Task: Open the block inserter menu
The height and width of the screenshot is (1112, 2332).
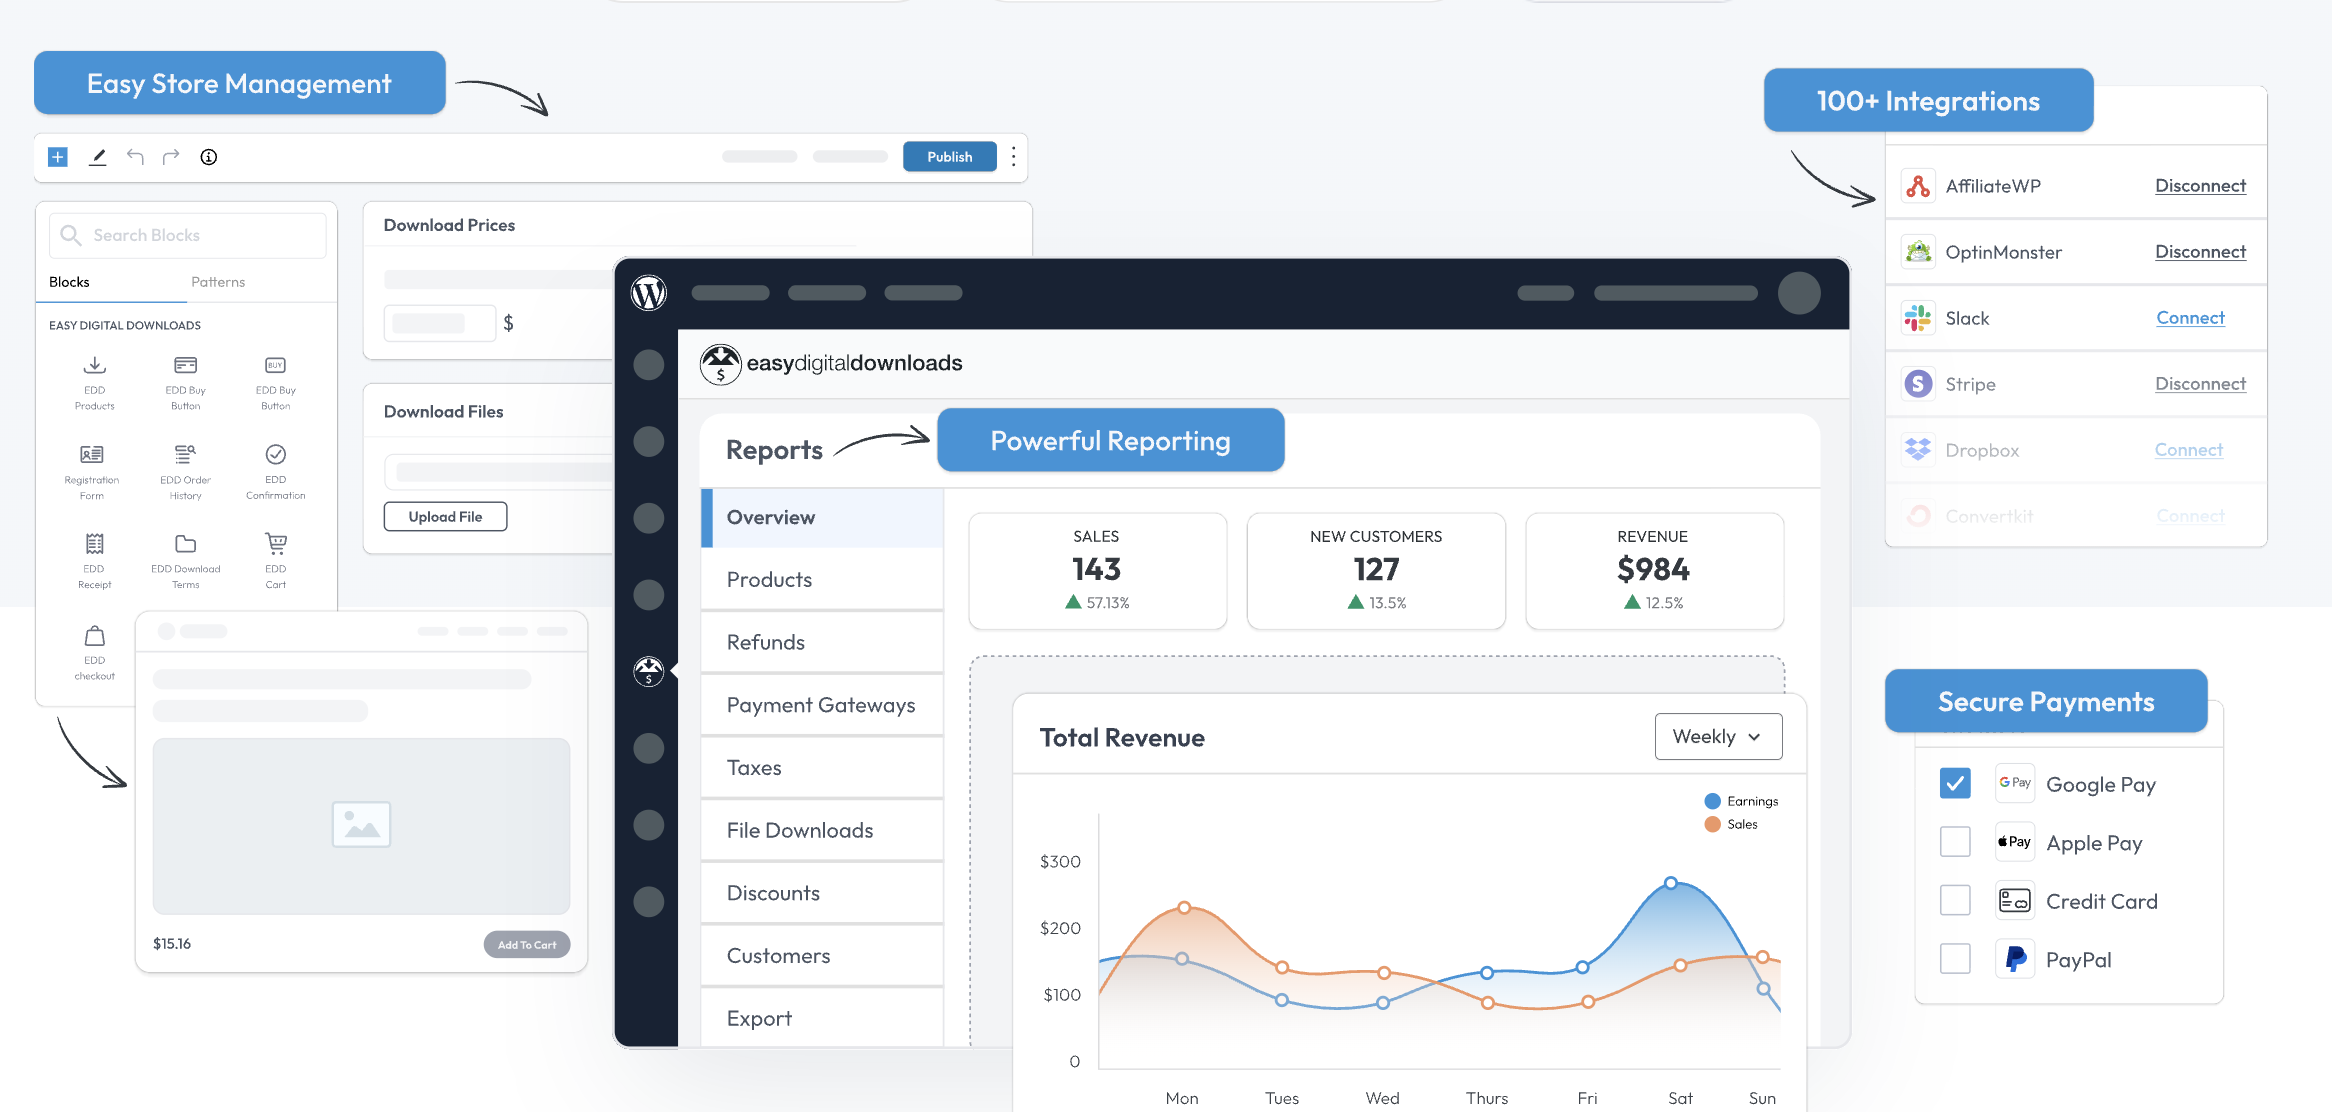Action: (57, 156)
